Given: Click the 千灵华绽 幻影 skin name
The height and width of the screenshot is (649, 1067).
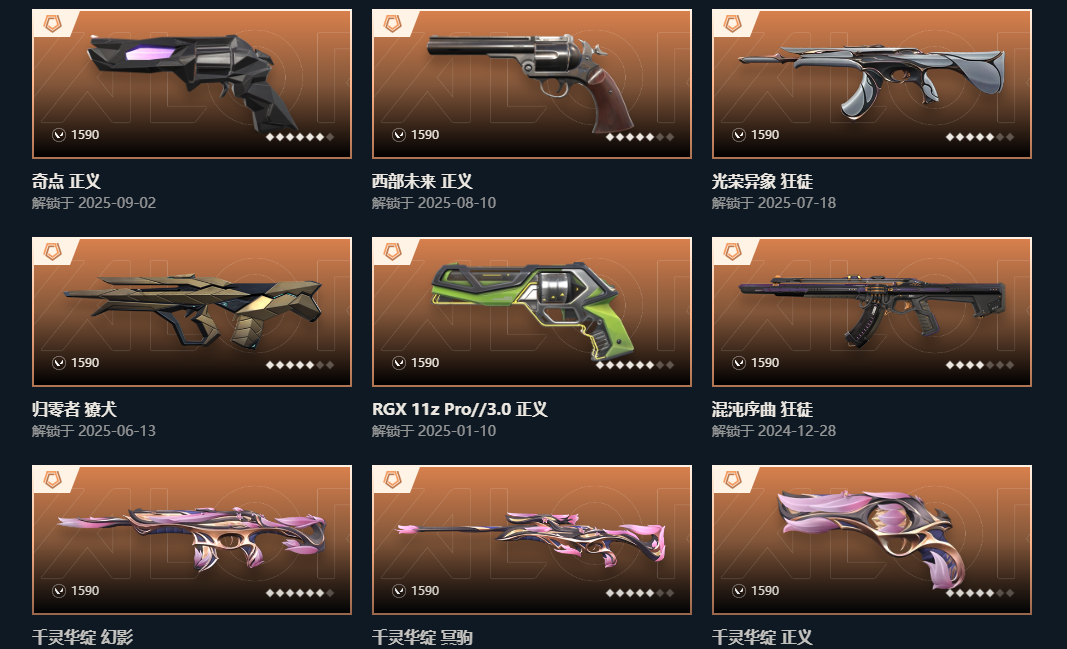Looking at the screenshot, I should pyautogui.click(x=82, y=637).
